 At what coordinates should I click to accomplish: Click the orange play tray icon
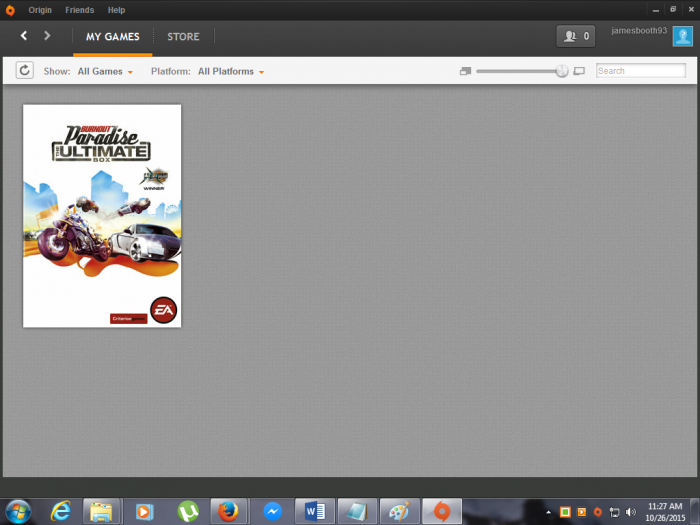[x=582, y=512]
